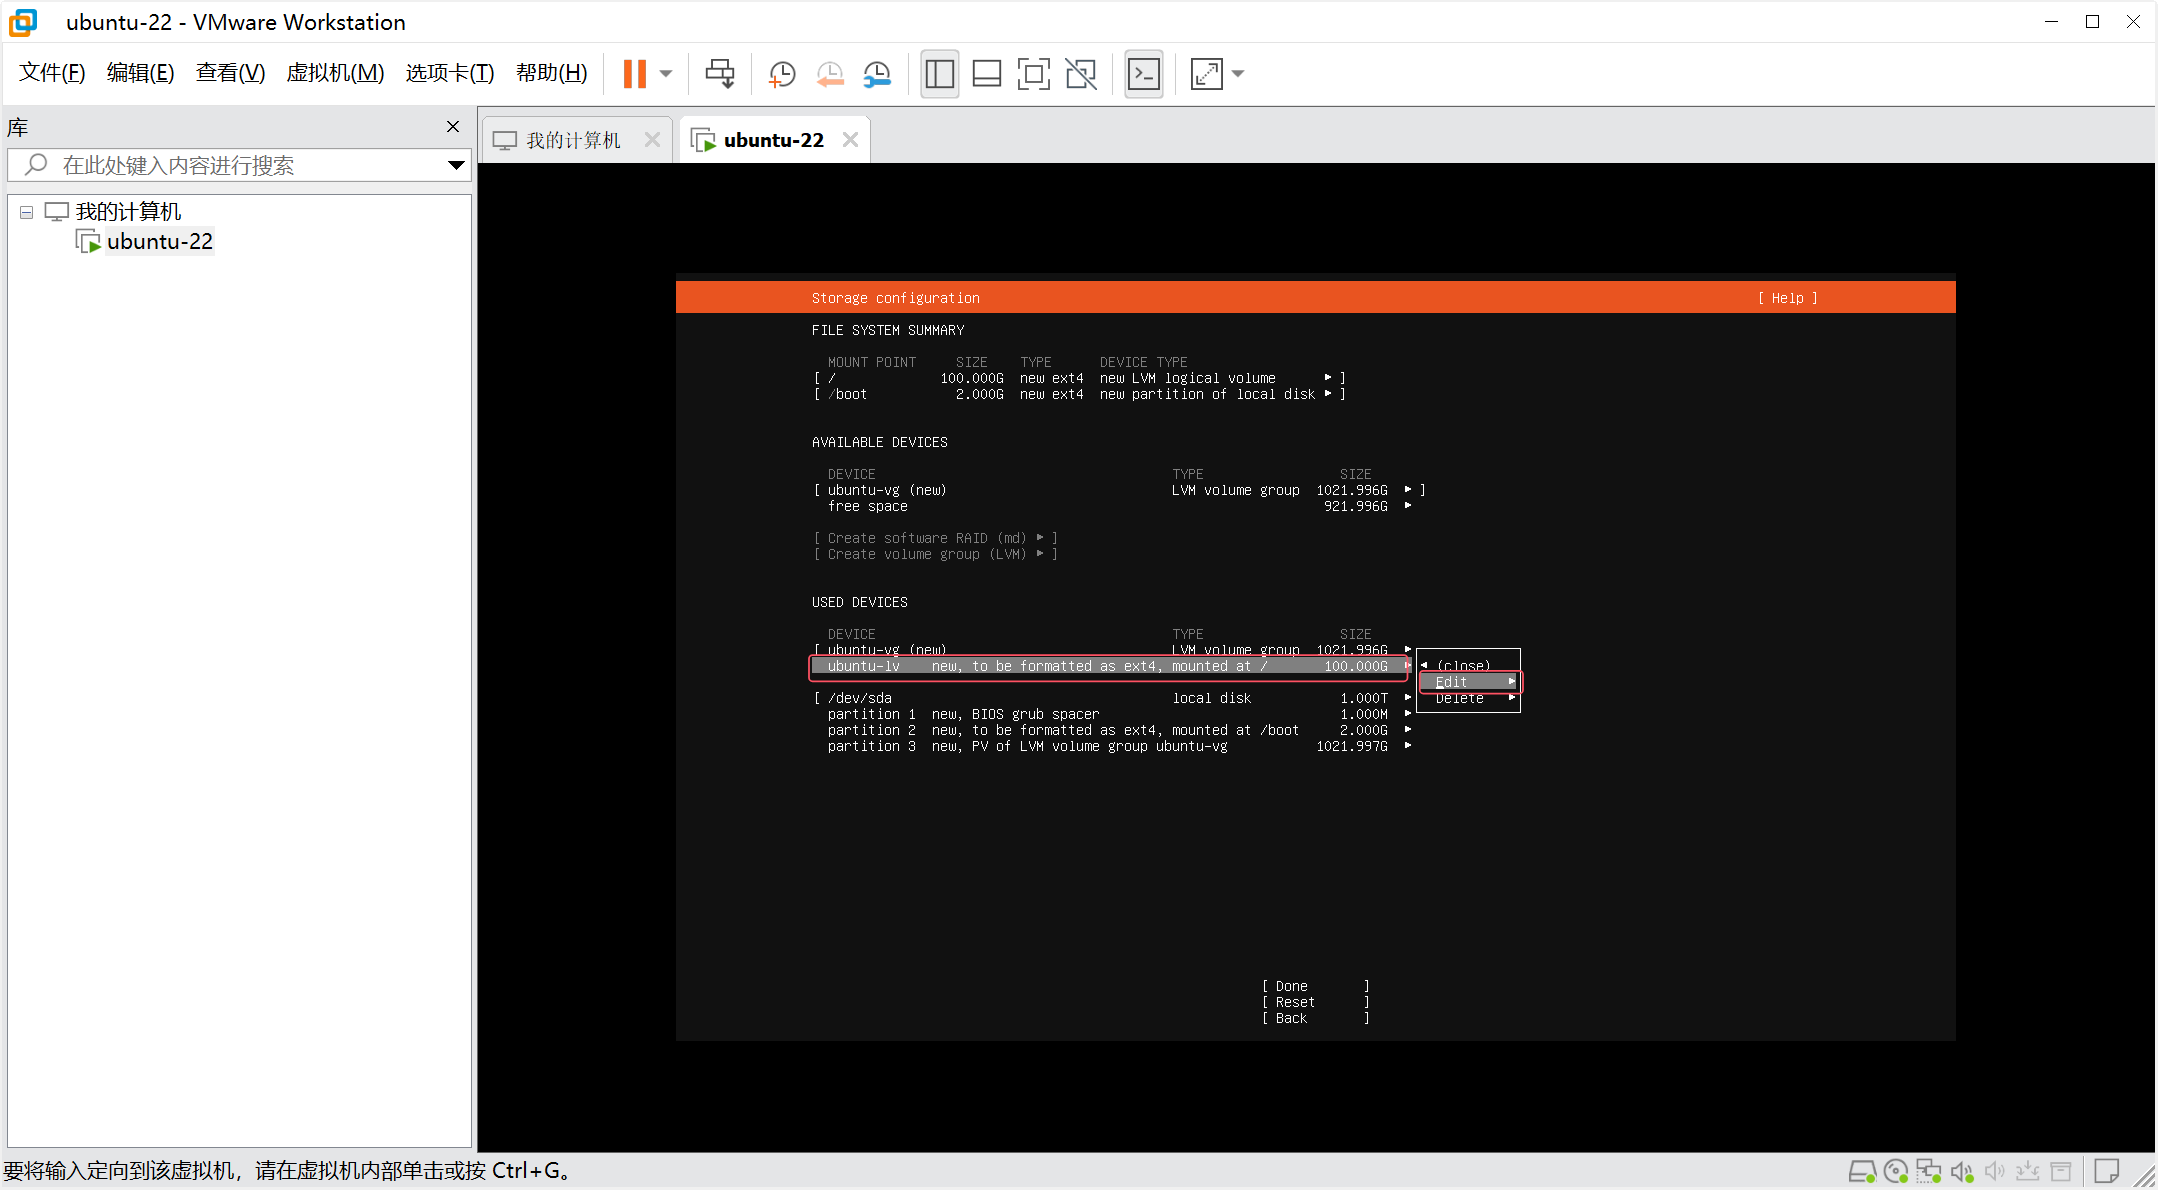This screenshot has width=2158, height=1190.
Task: Open stretch display dropdown arrow
Action: [1238, 74]
